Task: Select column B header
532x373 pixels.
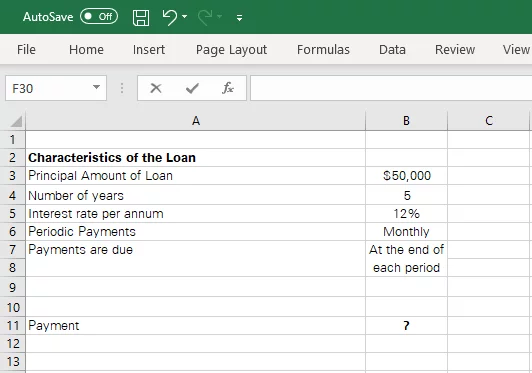Action: (406, 120)
